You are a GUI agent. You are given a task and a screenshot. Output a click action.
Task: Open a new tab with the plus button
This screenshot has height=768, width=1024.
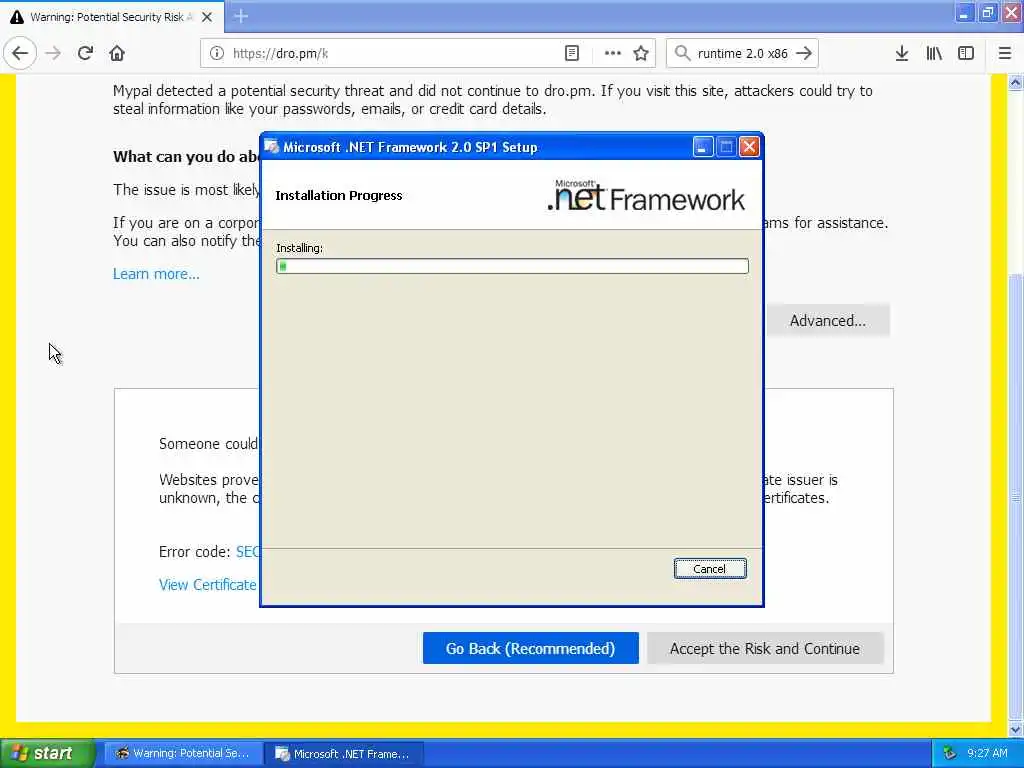[241, 16]
